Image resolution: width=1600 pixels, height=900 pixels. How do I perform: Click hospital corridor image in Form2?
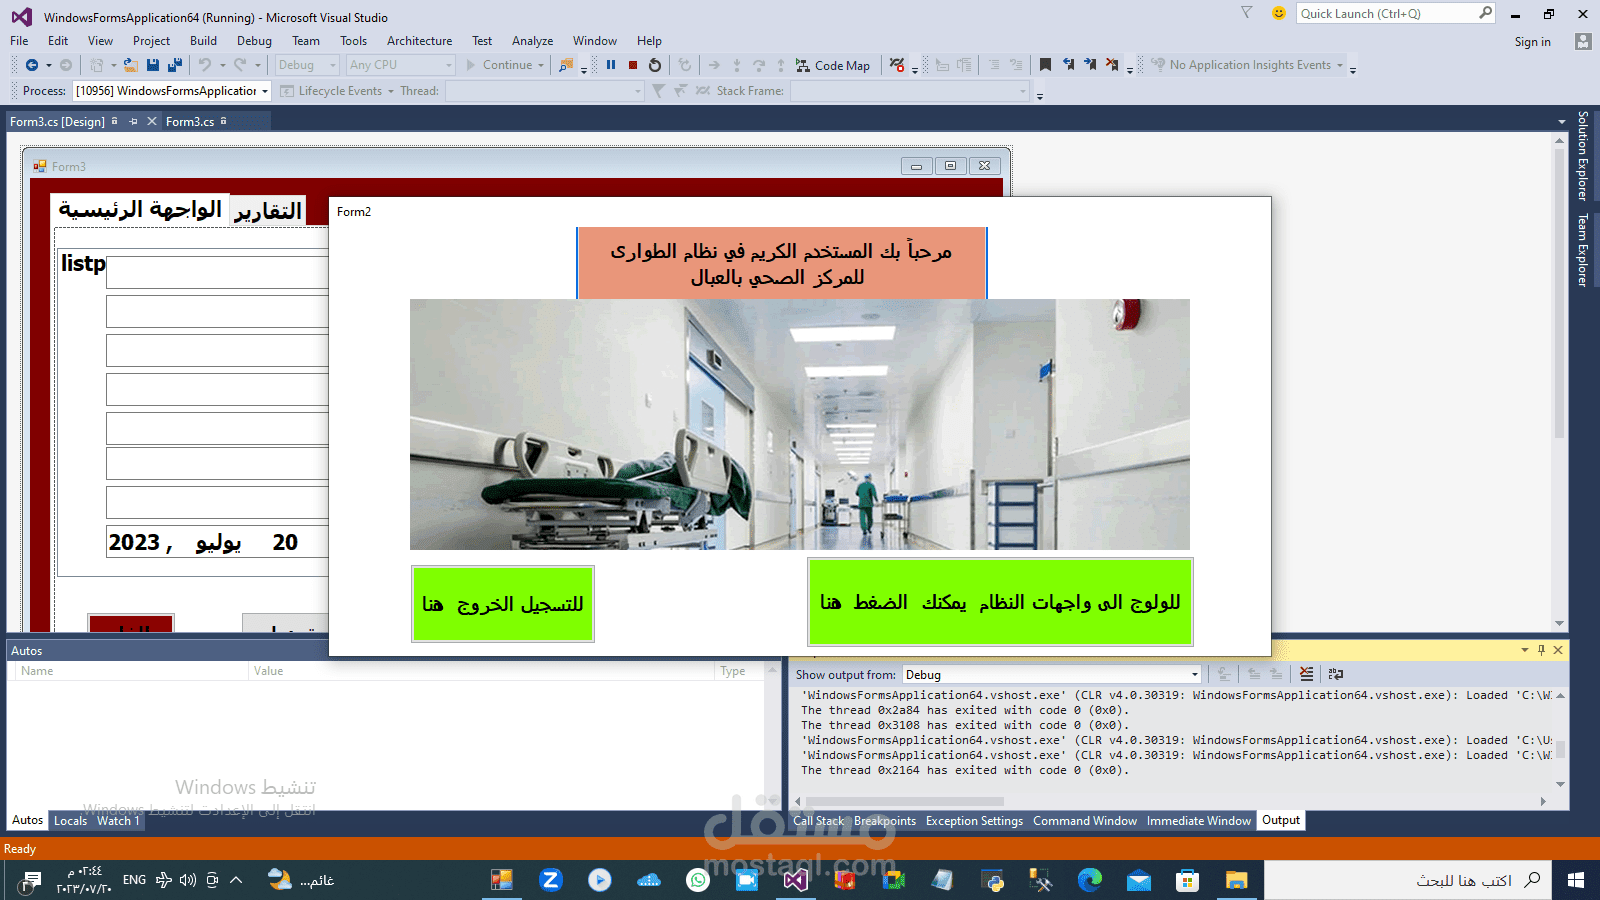800,424
